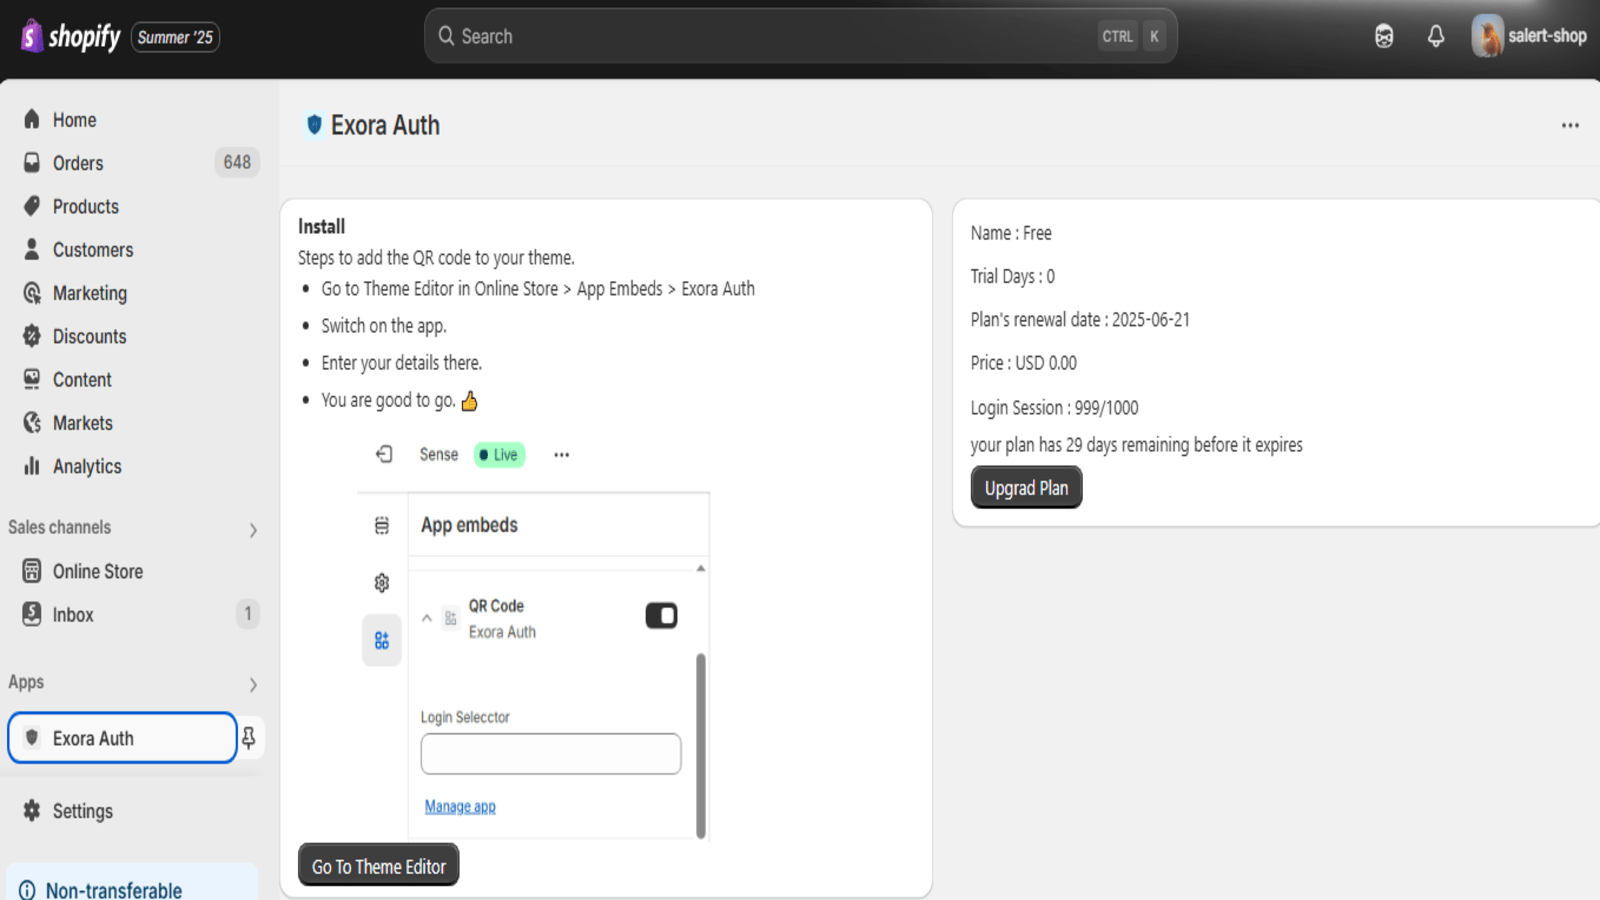Click the Marketing target icon
The height and width of the screenshot is (900, 1600).
pos(32,292)
